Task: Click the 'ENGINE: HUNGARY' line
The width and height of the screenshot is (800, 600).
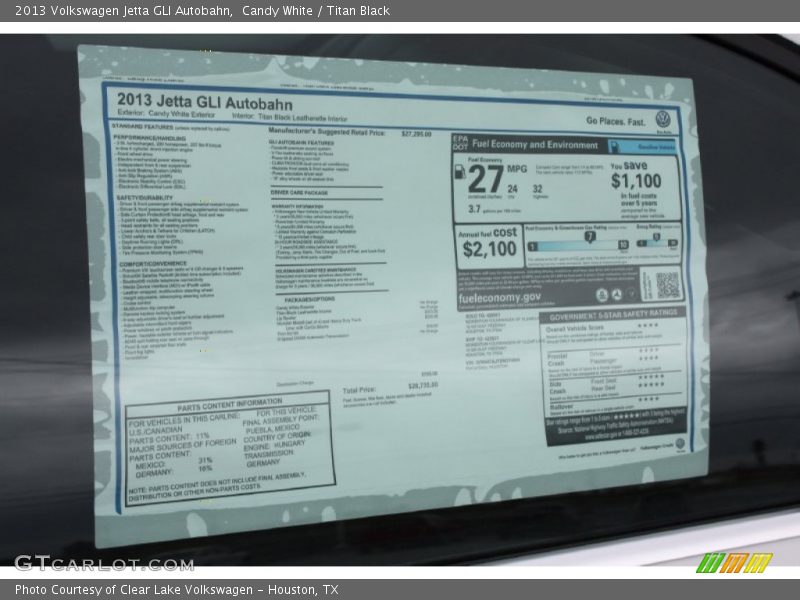Action: click(274, 445)
